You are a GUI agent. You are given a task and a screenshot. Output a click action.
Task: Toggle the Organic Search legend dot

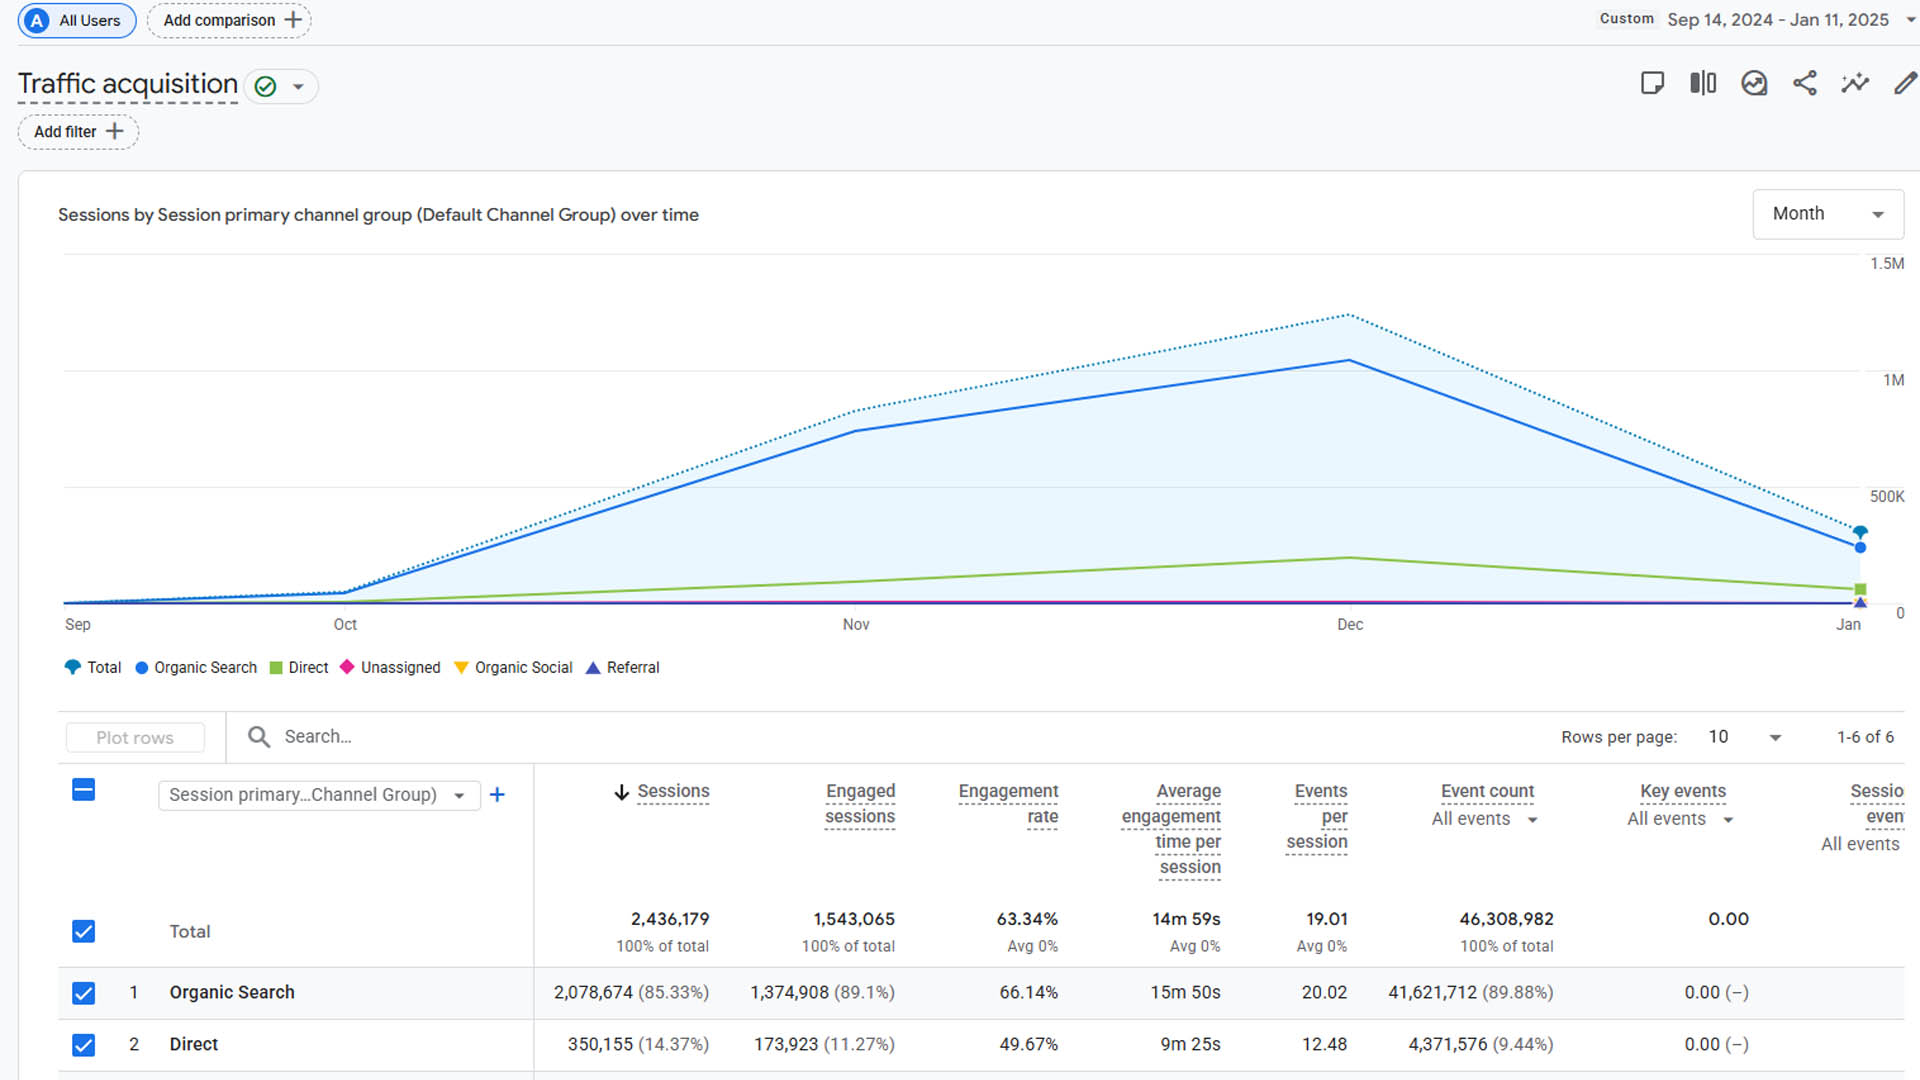tap(142, 668)
